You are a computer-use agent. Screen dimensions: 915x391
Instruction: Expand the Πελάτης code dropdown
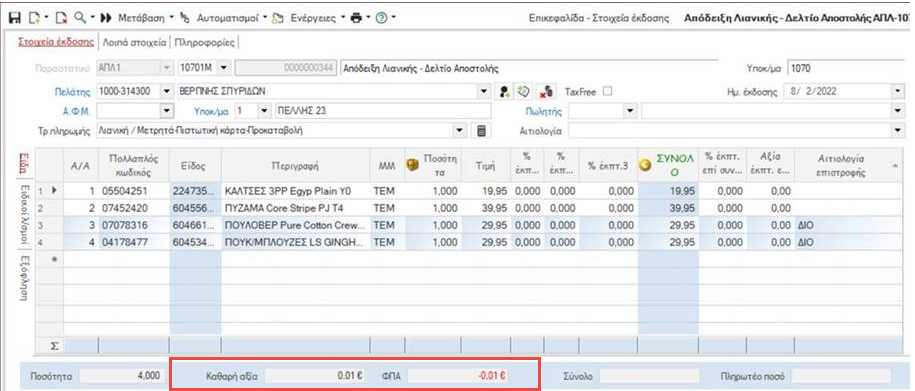167,92
